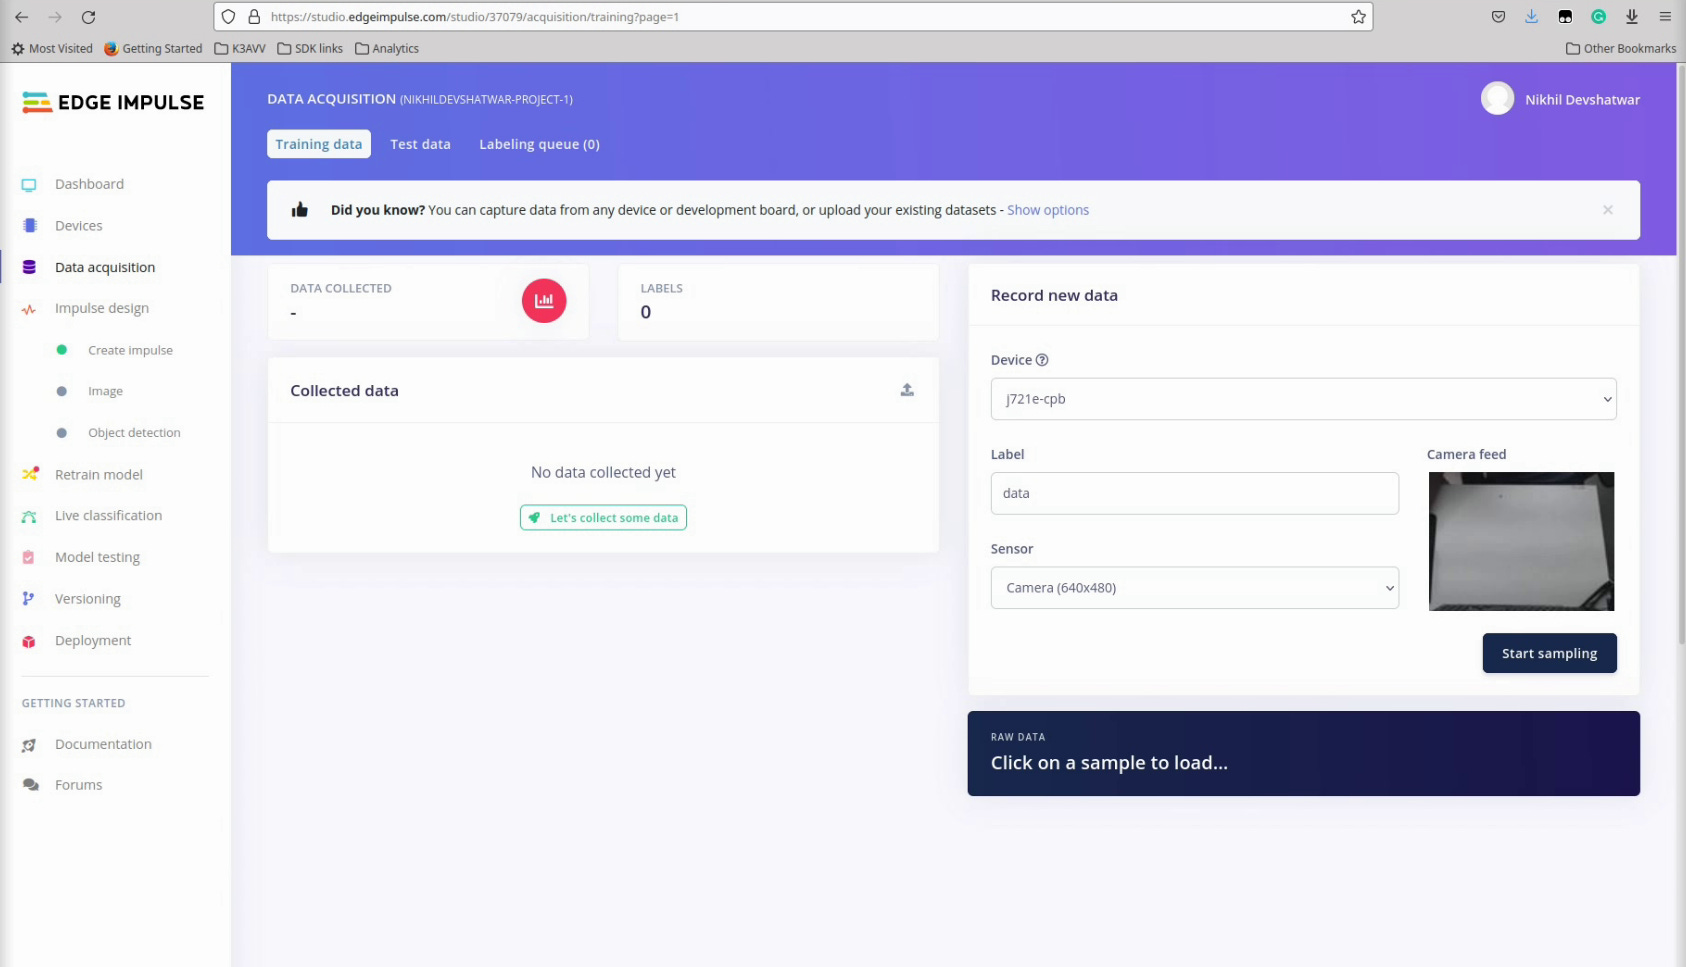Click the Deployment package icon

29,641
